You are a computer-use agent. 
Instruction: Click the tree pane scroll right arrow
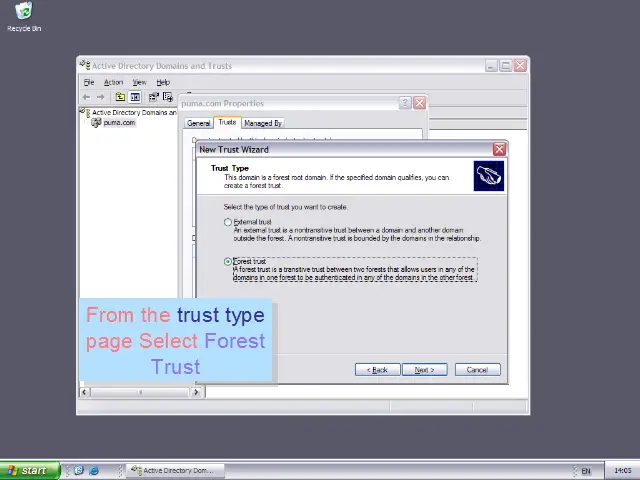(196, 392)
